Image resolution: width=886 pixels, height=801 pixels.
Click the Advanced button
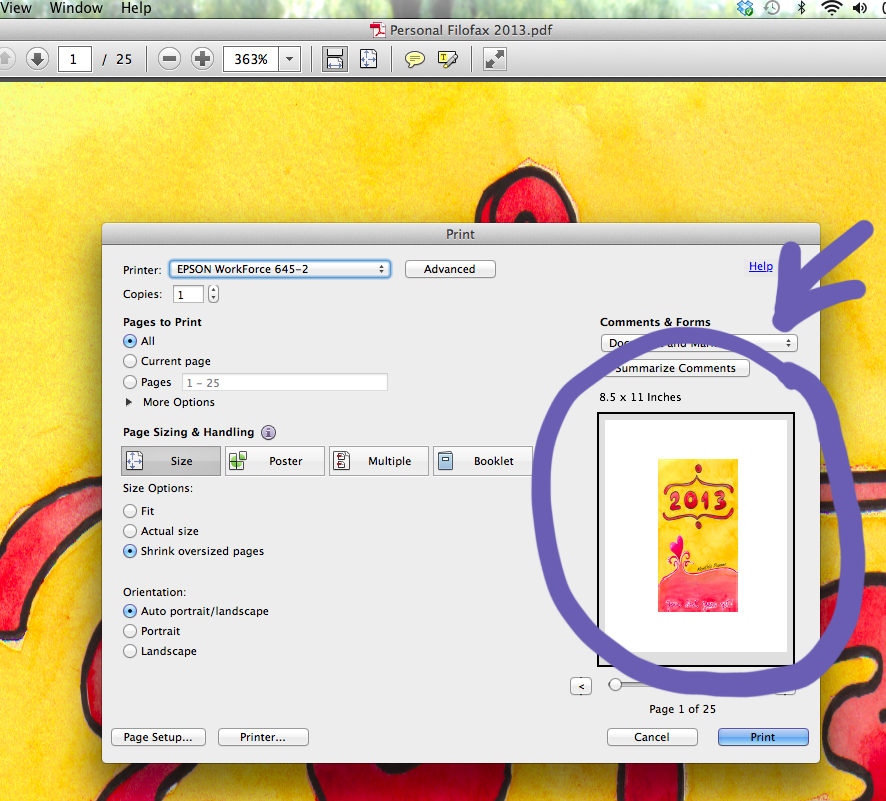(x=450, y=269)
